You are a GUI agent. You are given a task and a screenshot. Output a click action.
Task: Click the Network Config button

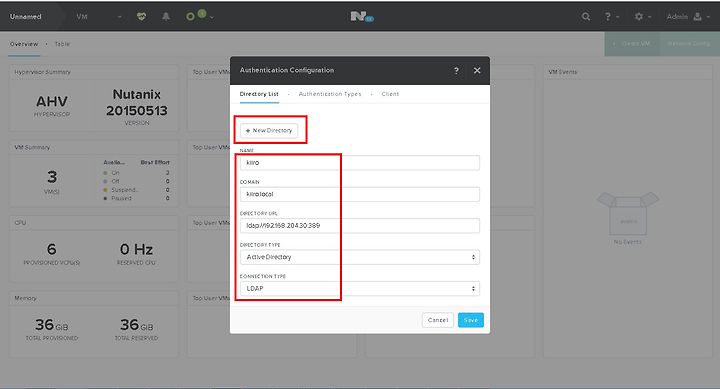[x=689, y=44]
